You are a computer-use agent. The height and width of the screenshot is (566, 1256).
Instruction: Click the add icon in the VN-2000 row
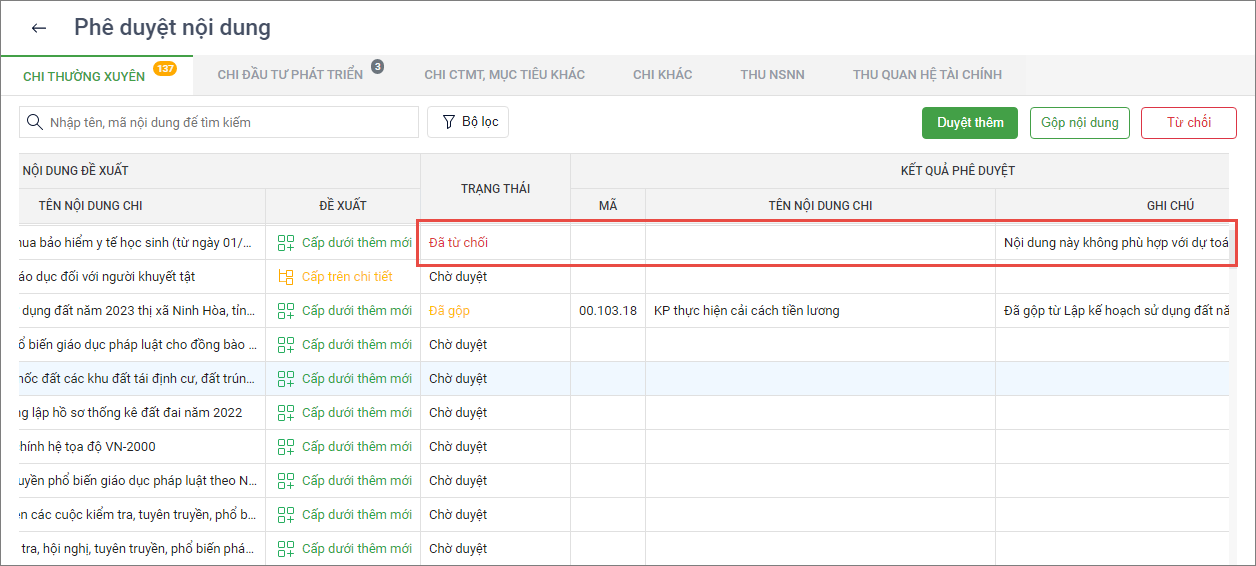coord(287,447)
